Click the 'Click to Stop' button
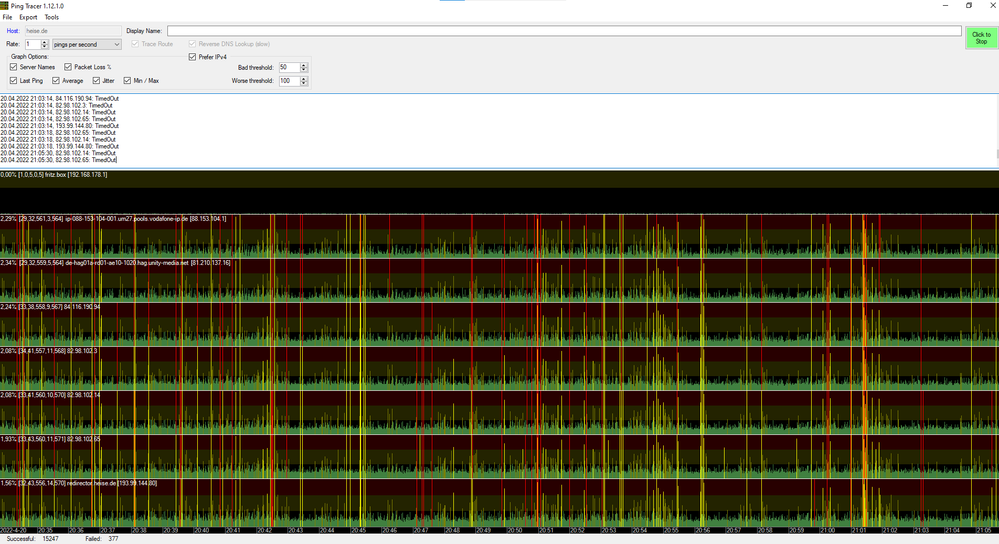The width and height of the screenshot is (999, 544). point(981,38)
